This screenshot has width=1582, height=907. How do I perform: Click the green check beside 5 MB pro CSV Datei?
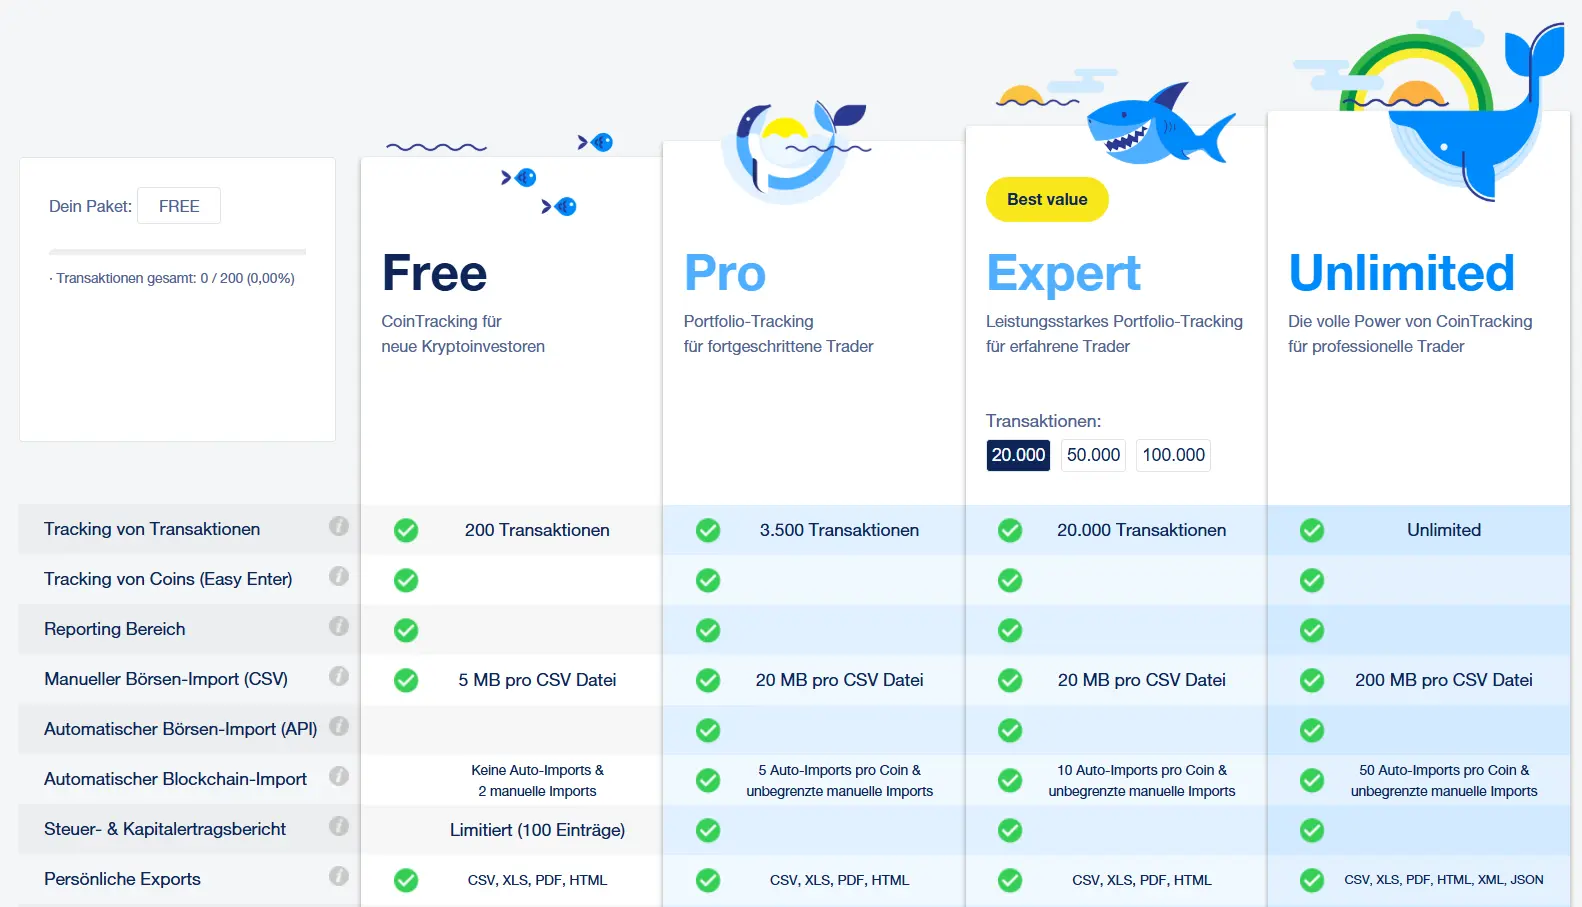(x=406, y=680)
